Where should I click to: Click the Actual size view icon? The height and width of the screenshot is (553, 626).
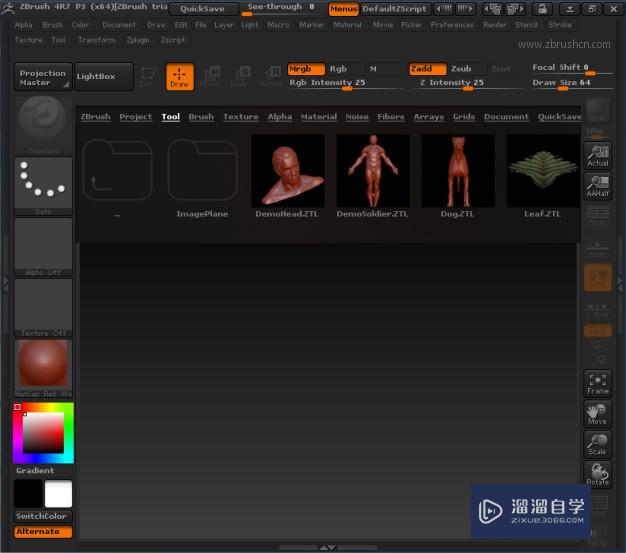click(x=597, y=156)
